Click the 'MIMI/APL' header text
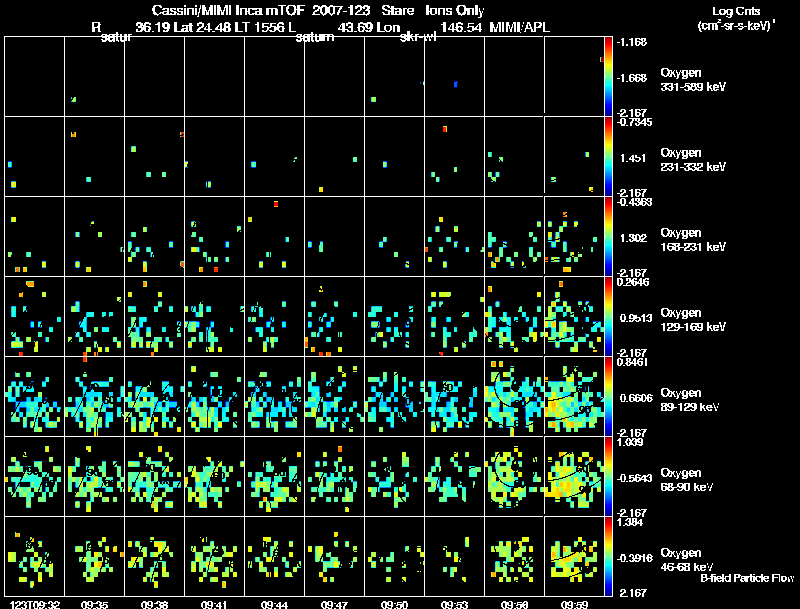 (519, 27)
